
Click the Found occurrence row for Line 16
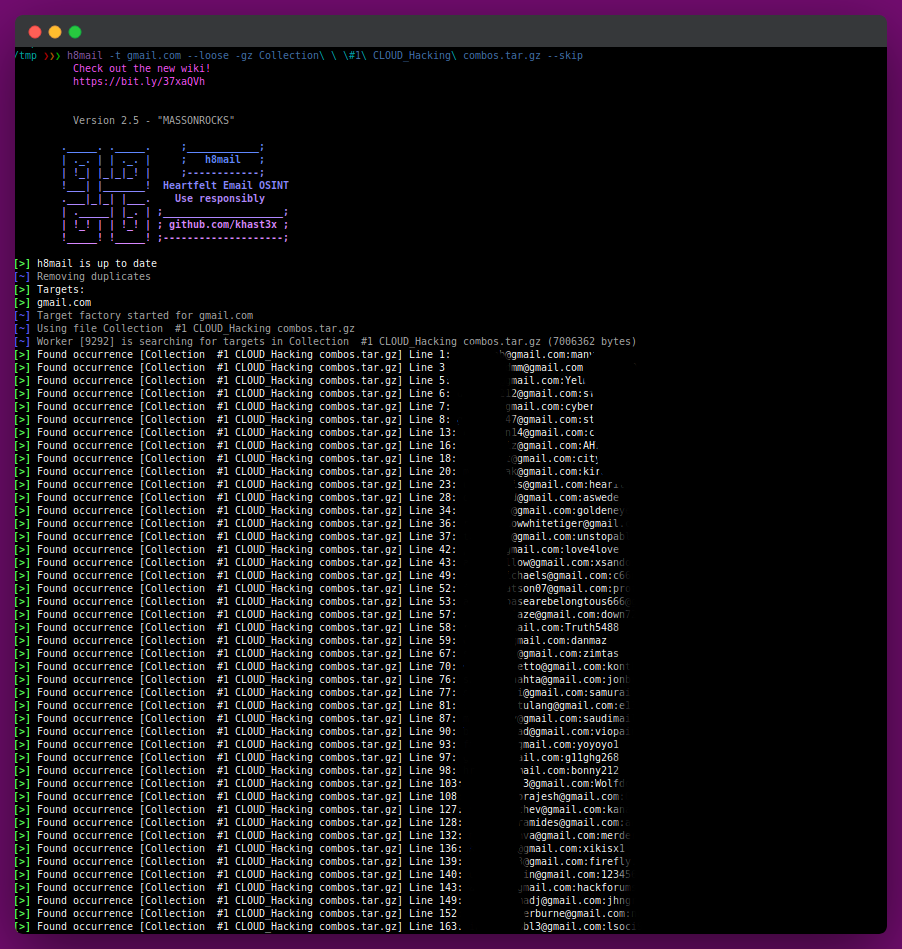tap(306, 445)
